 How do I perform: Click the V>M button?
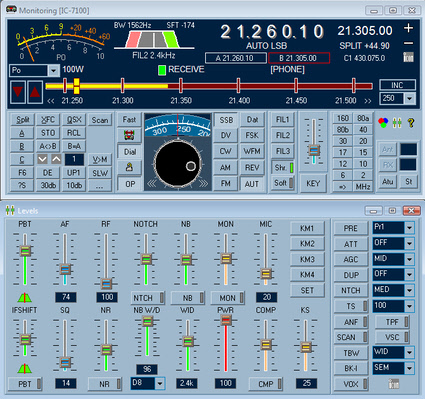click(100, 159)
